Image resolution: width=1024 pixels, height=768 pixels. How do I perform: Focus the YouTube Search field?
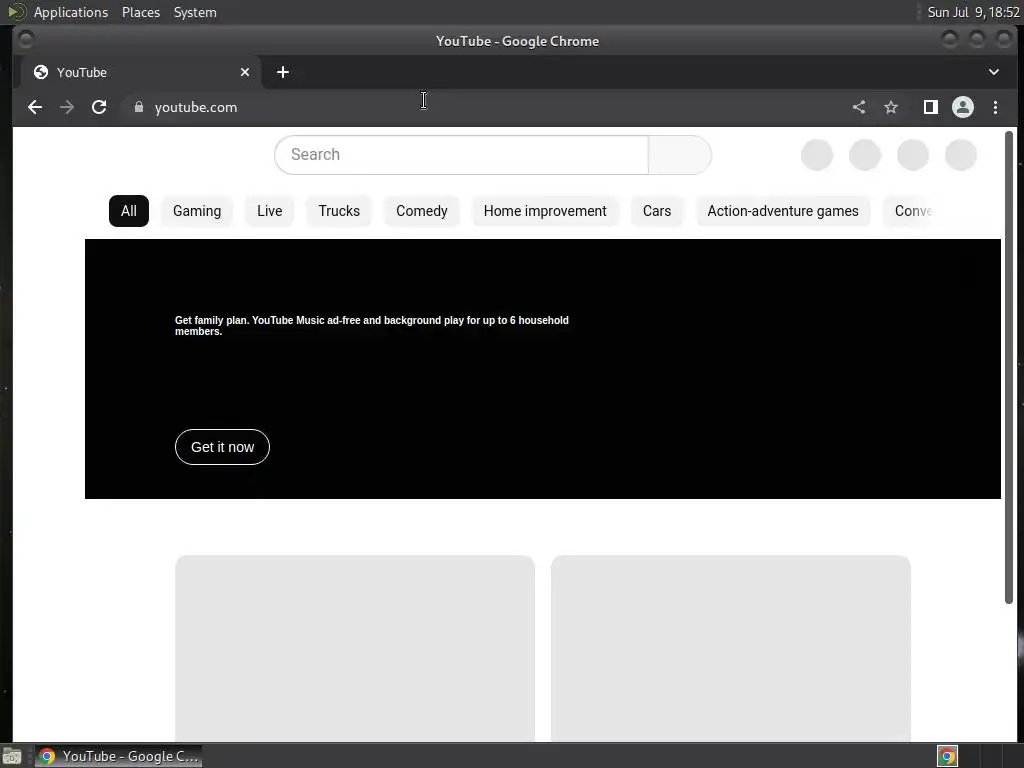[462, 155]
